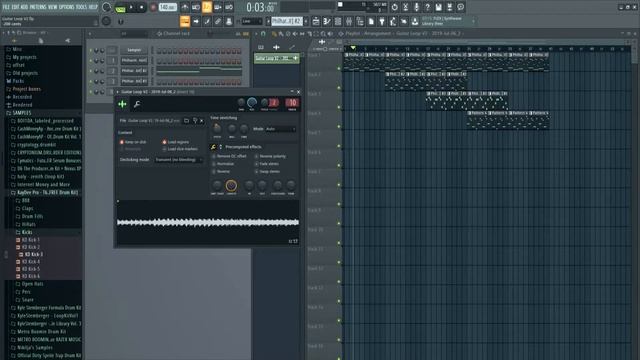The width and height of the screenshot is (640, 360).
Task: Click the question mark help icon
Action: click(427, 7)
